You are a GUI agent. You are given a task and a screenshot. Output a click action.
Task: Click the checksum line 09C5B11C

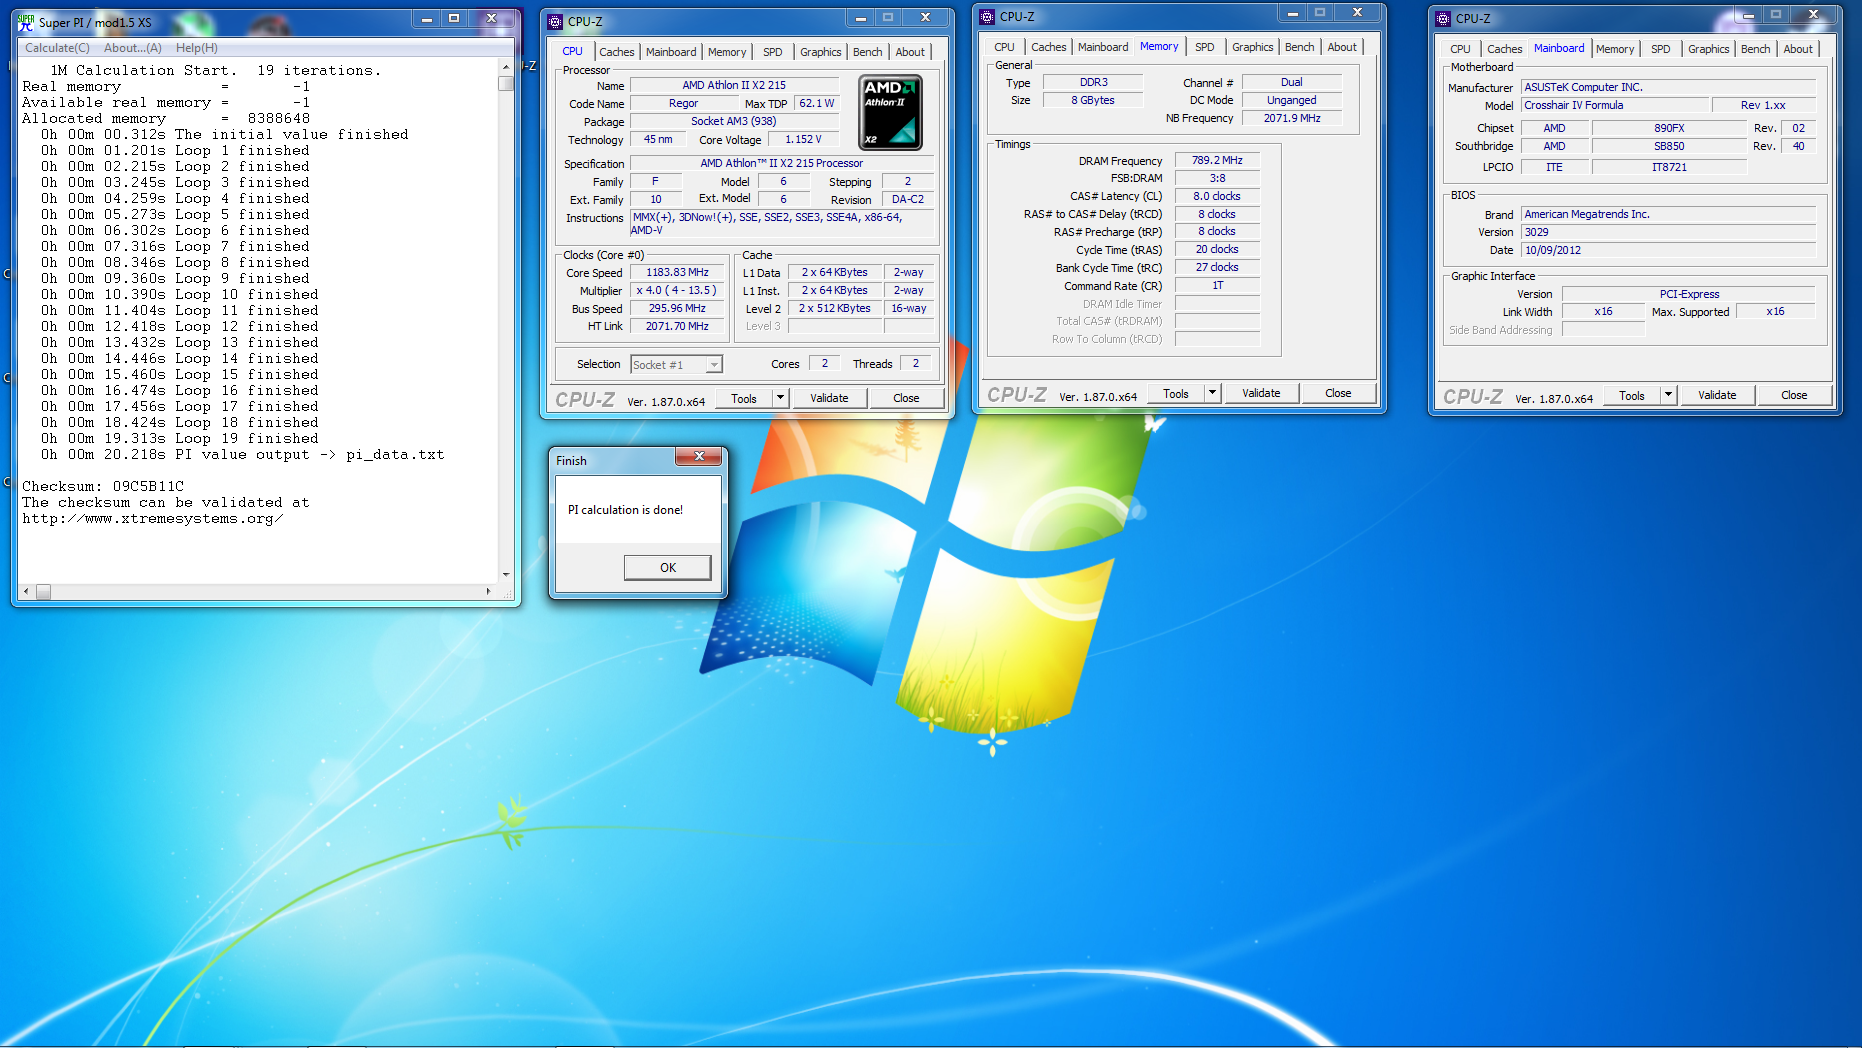coord(103,486)
